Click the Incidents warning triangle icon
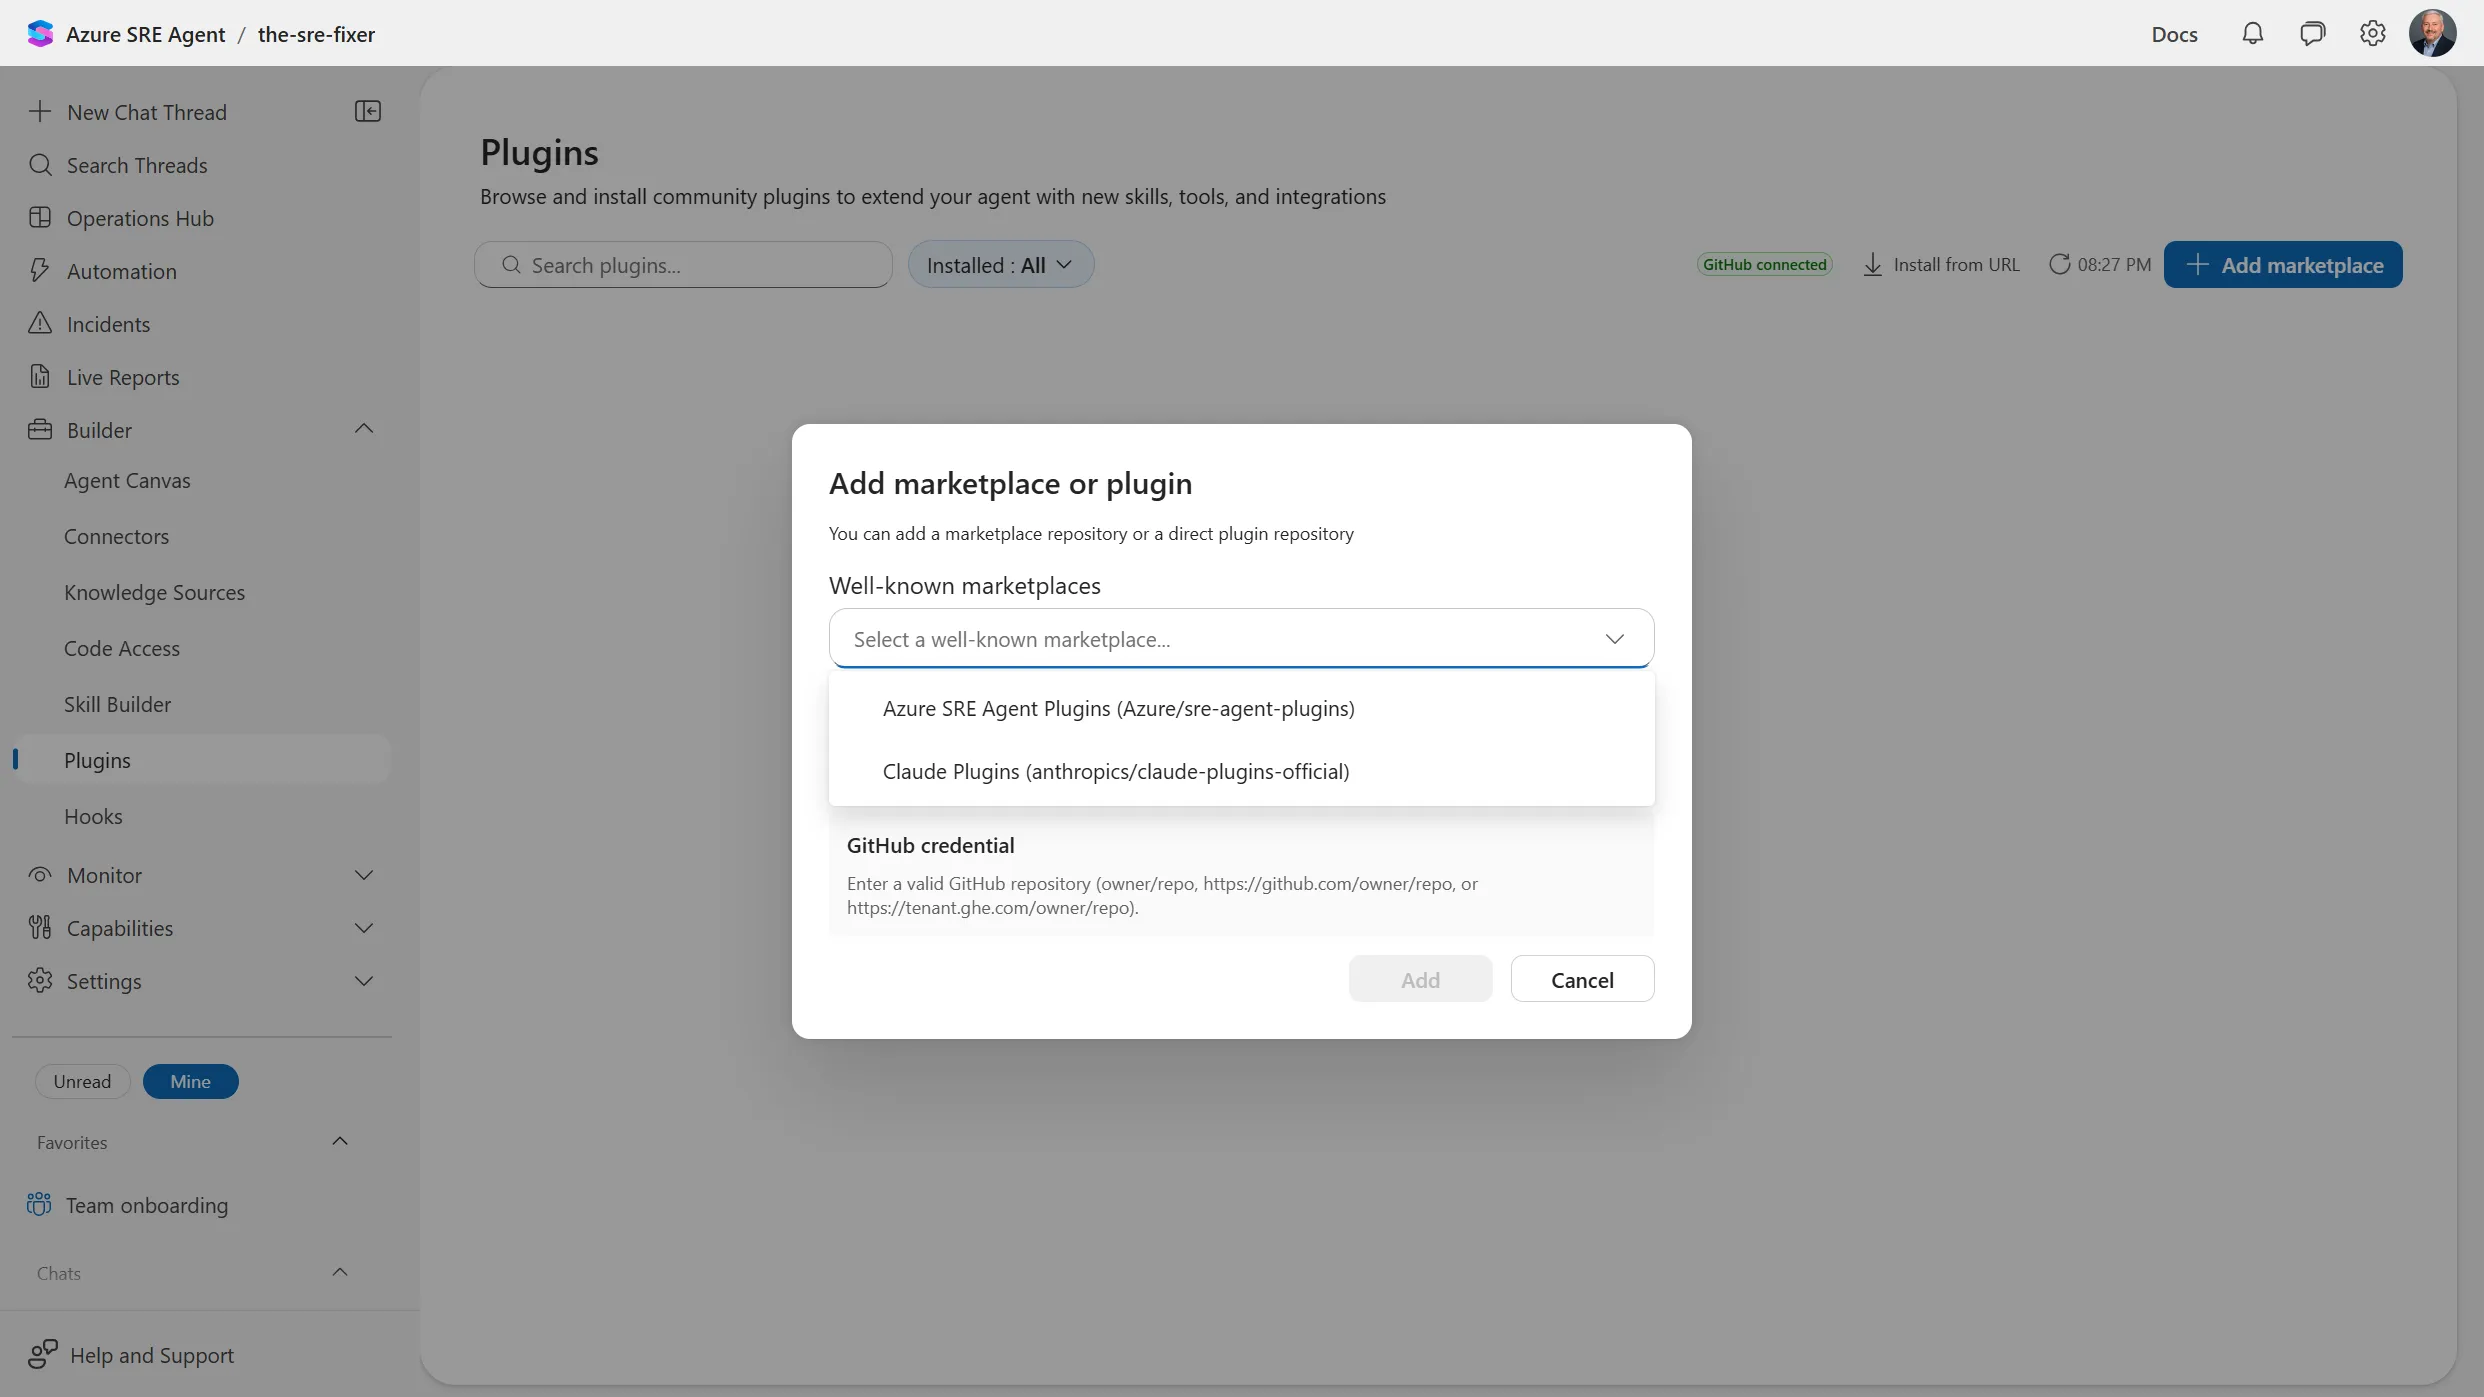The image size is (2484, 1397). tap(40, 323)
